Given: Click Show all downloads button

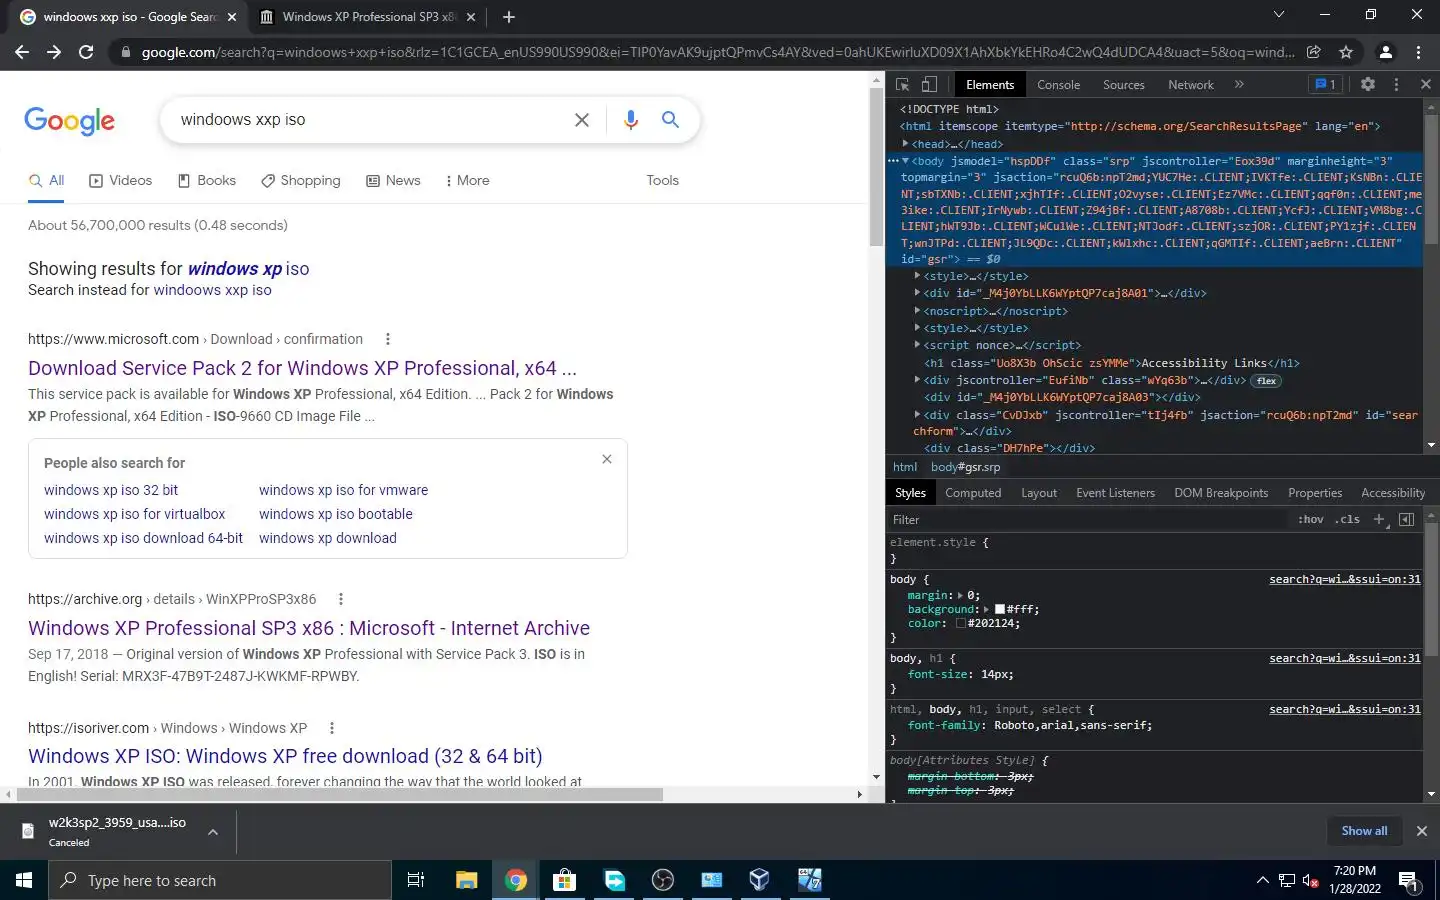Looking at the screenshot, I should [x=1364, y=831].
